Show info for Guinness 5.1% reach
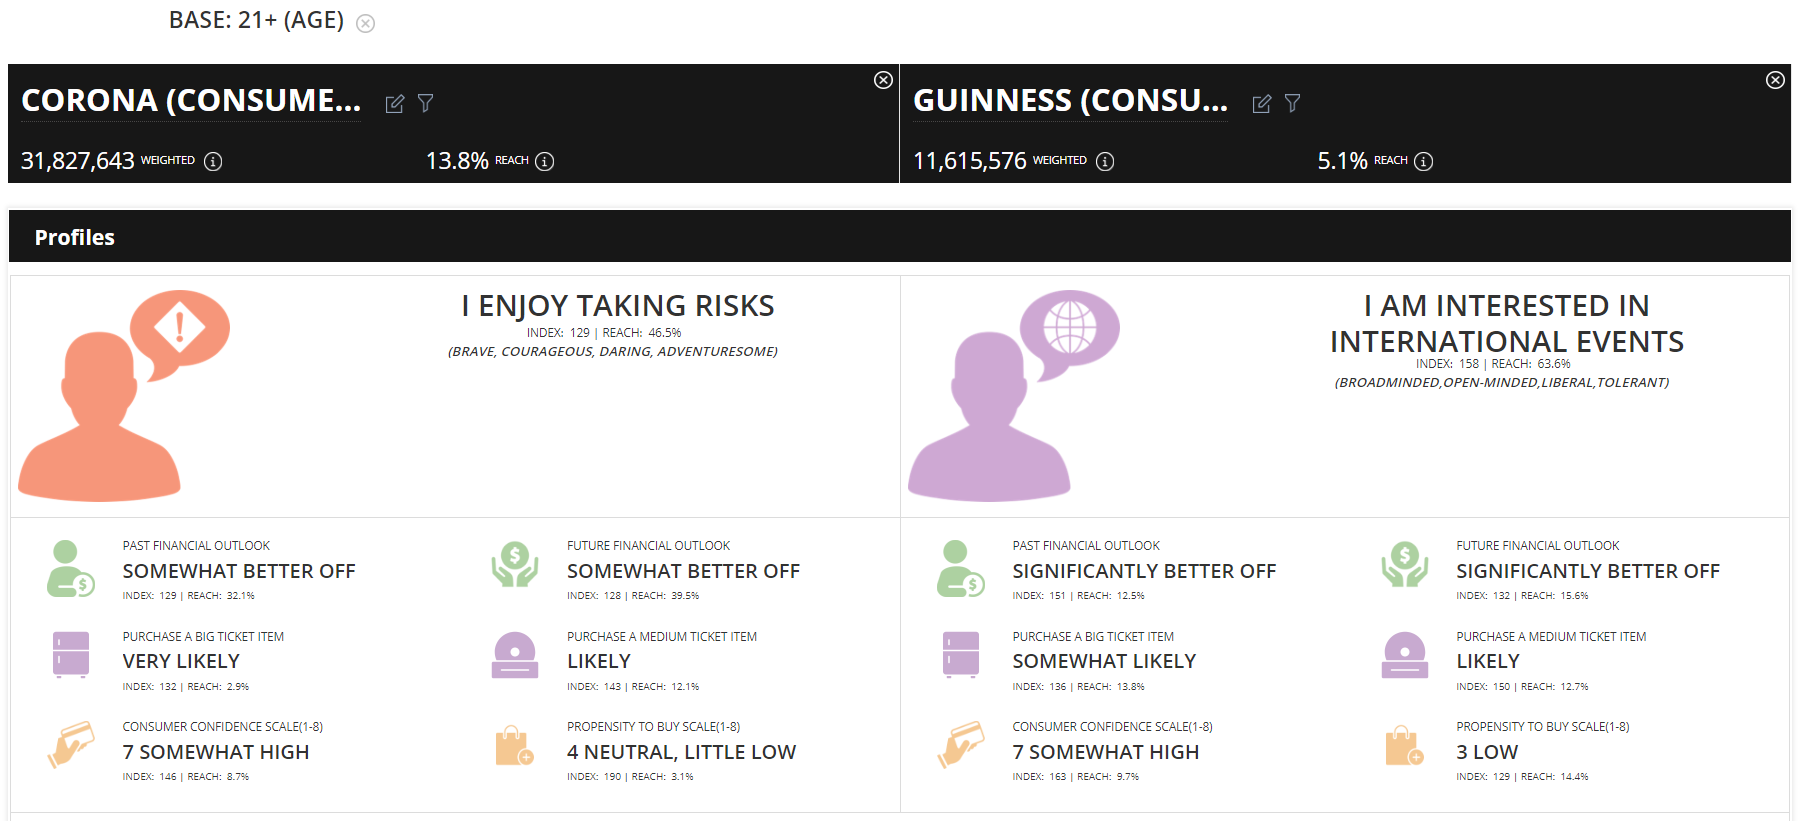Screen dimensions: 1802x821 pos(1424,161)
